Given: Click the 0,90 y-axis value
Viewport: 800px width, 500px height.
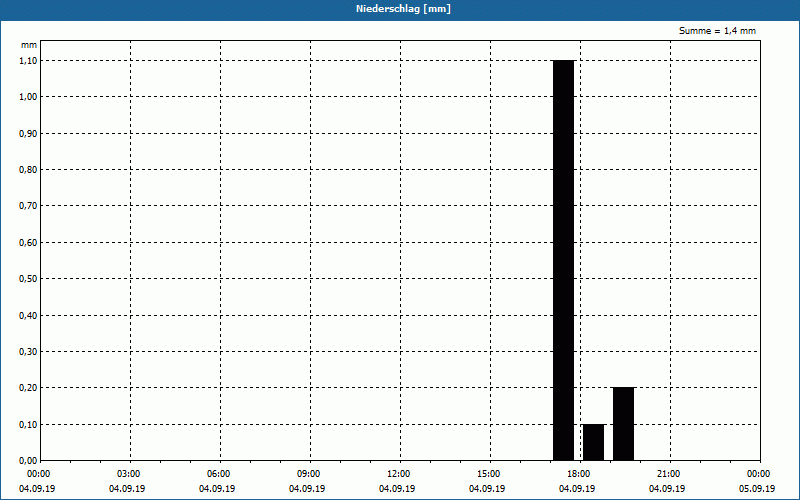Looking at the screenshot, I should [x=28, y=133].
